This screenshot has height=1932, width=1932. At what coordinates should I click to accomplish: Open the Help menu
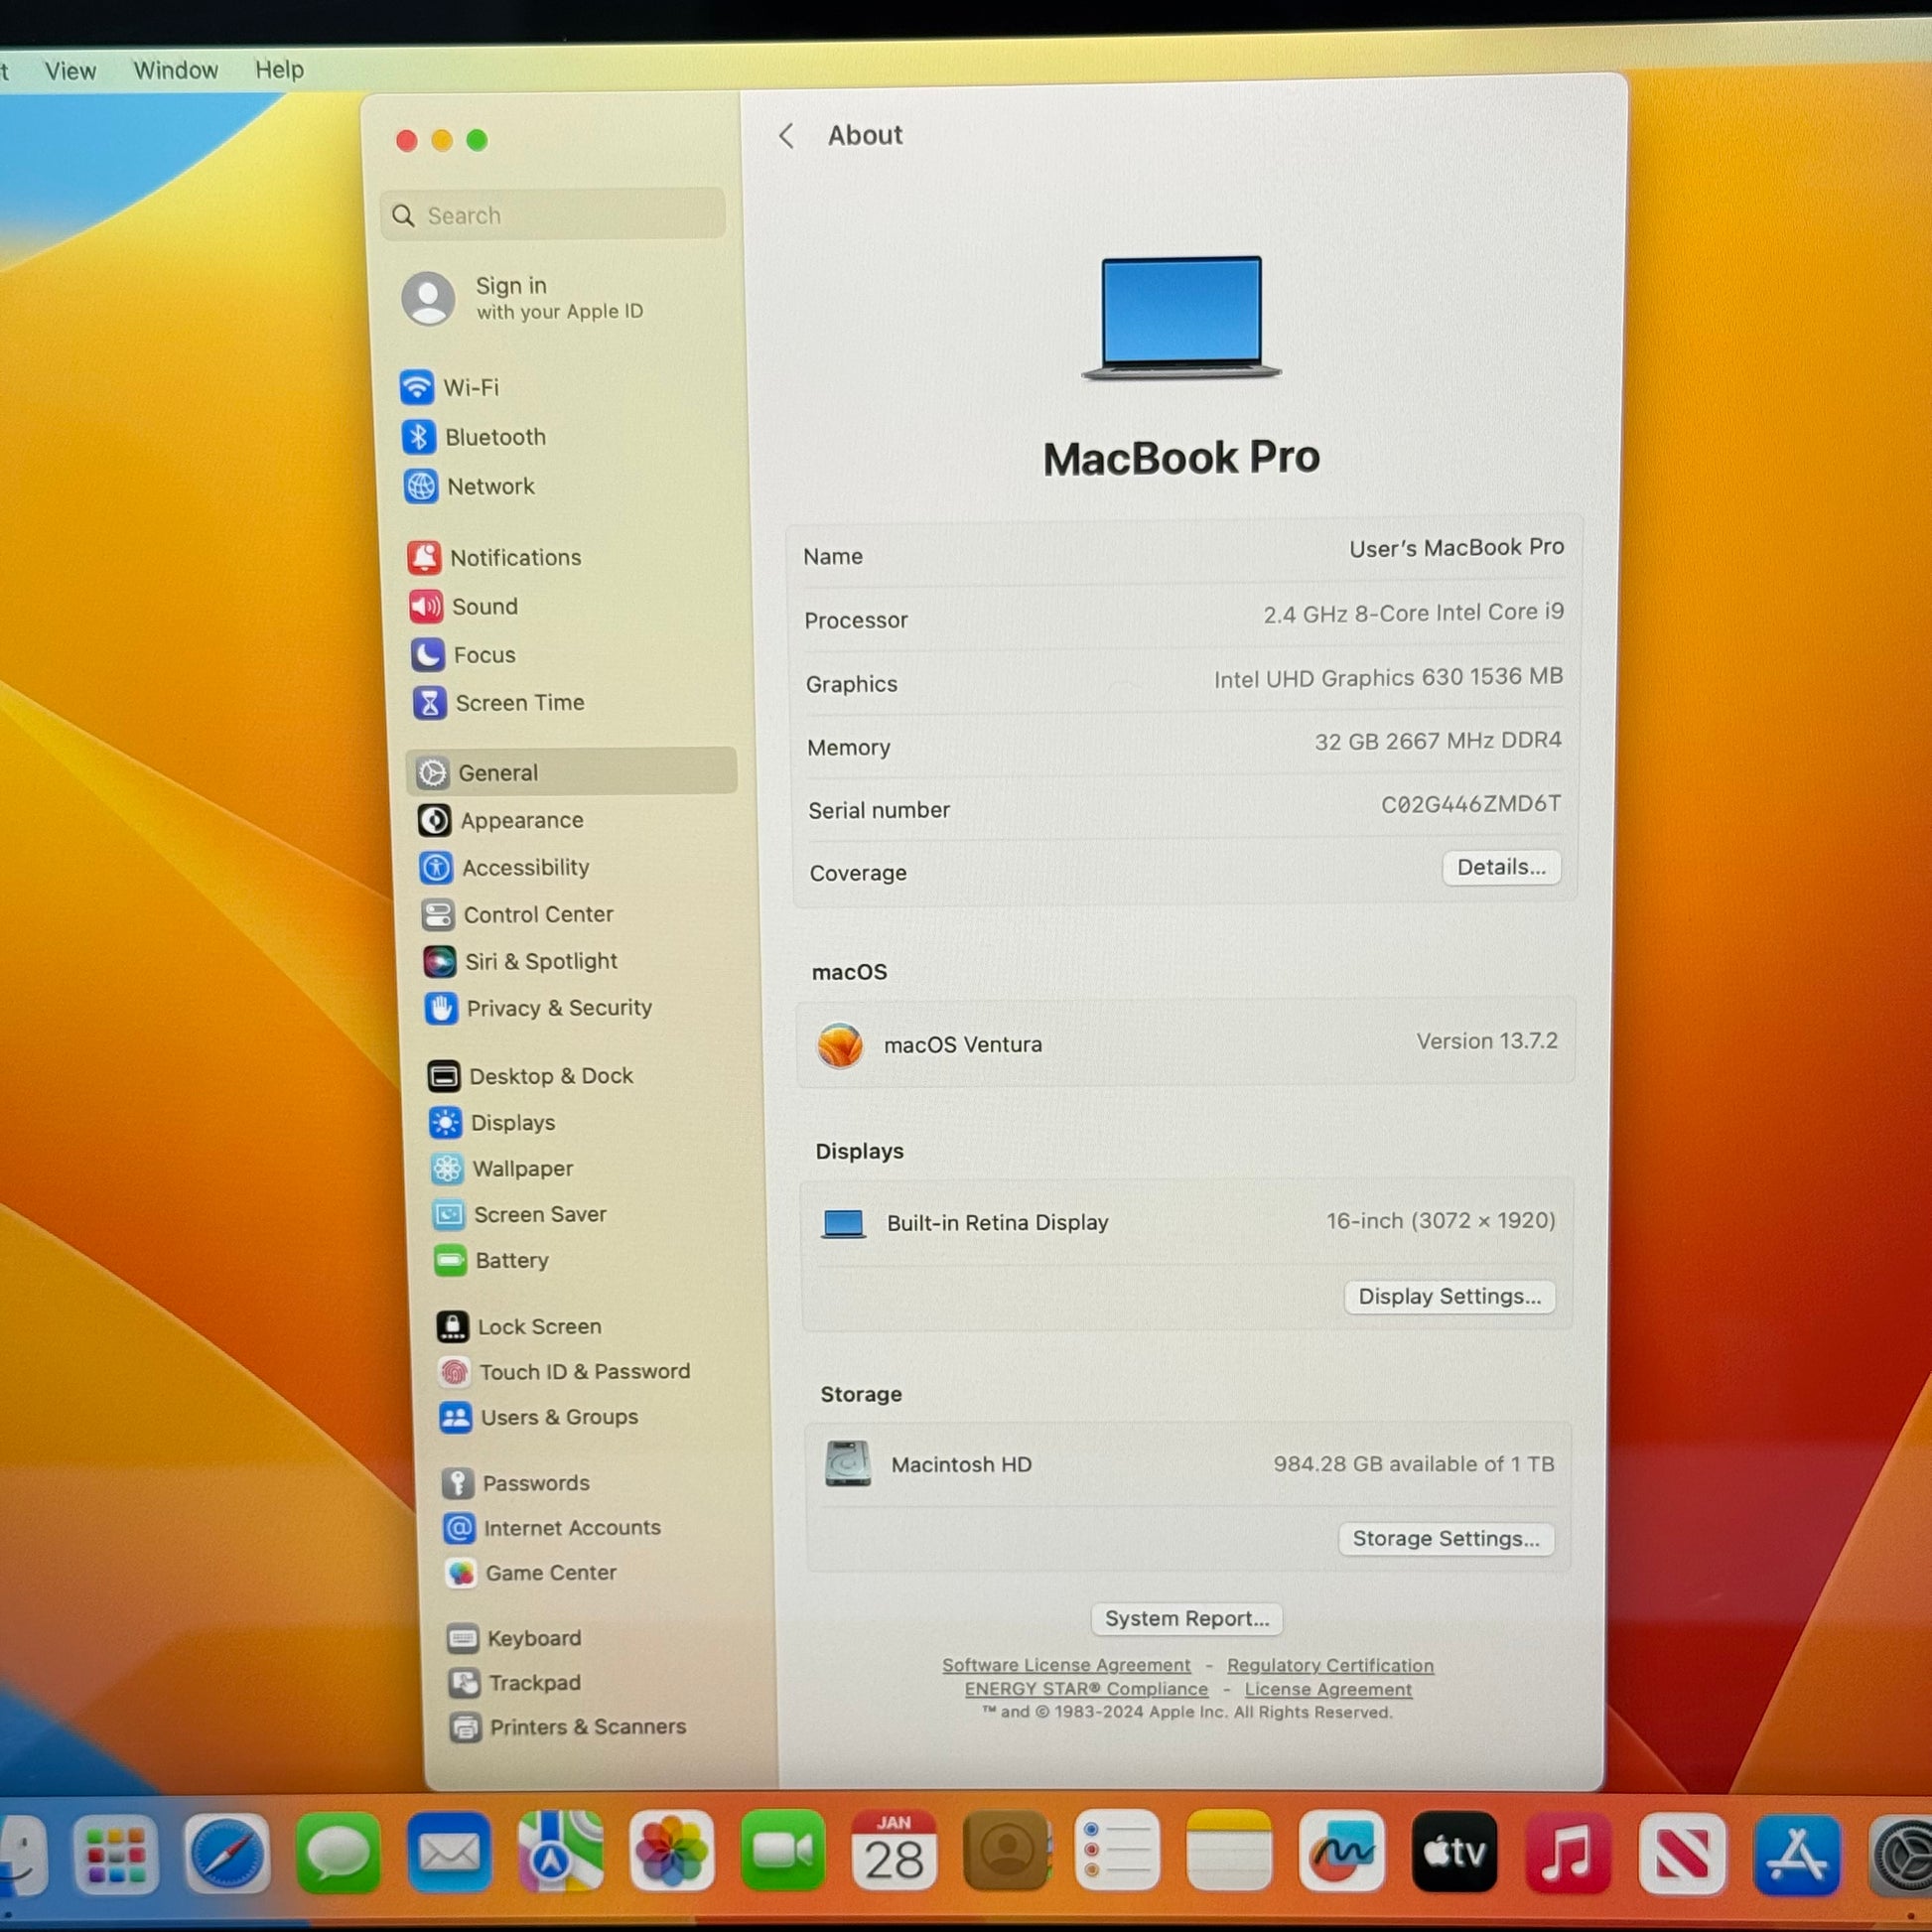(279, 70)
